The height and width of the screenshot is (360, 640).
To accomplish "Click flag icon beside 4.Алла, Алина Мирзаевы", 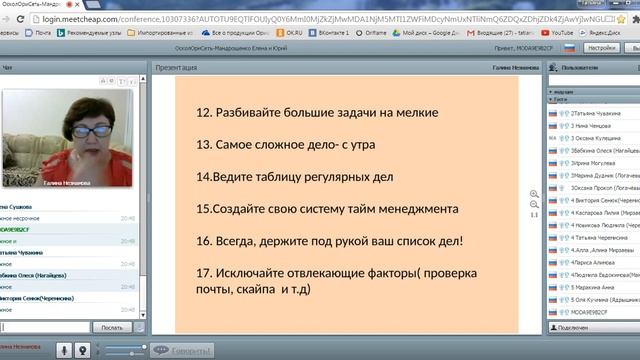I will click(x=553, y=250).
